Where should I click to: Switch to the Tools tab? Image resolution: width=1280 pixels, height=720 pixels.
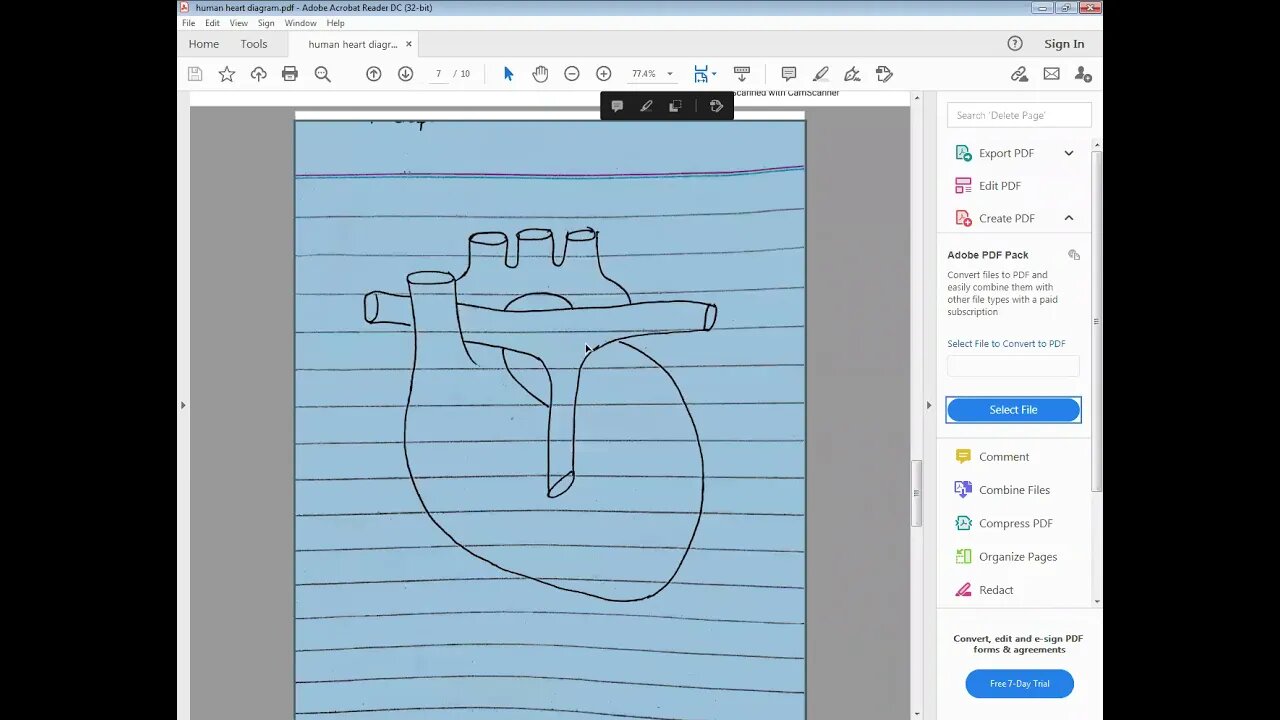click(x=254, y=44)
